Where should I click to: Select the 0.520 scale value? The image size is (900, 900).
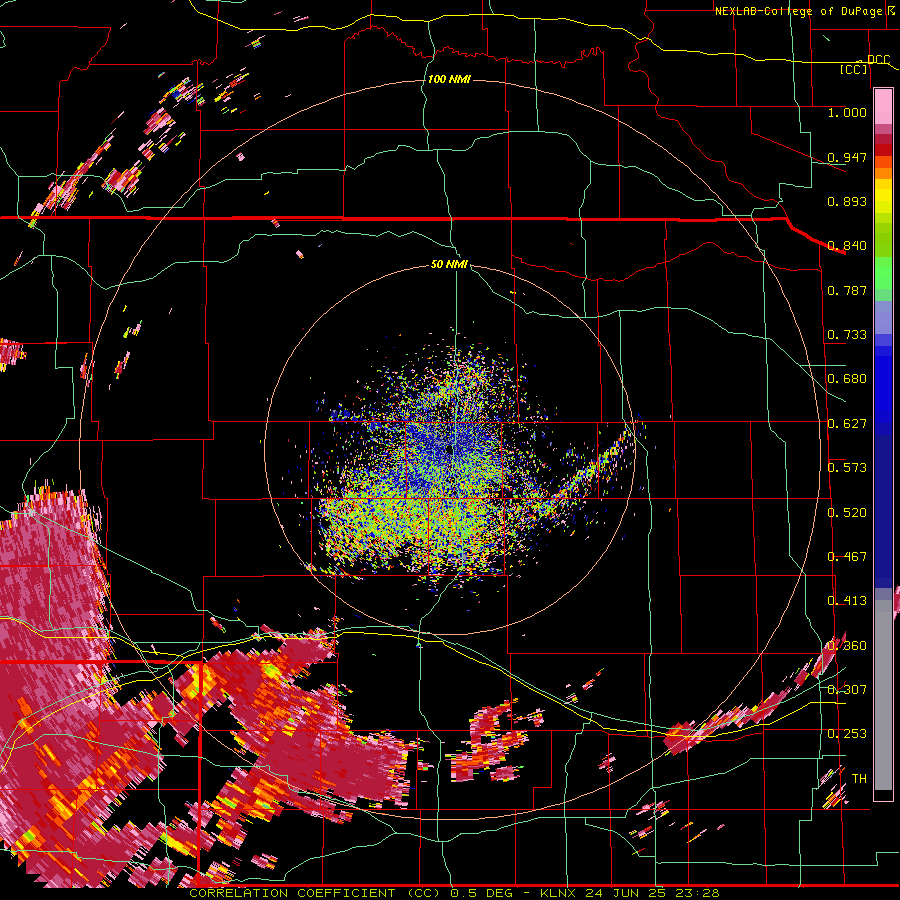coord(847,513)
